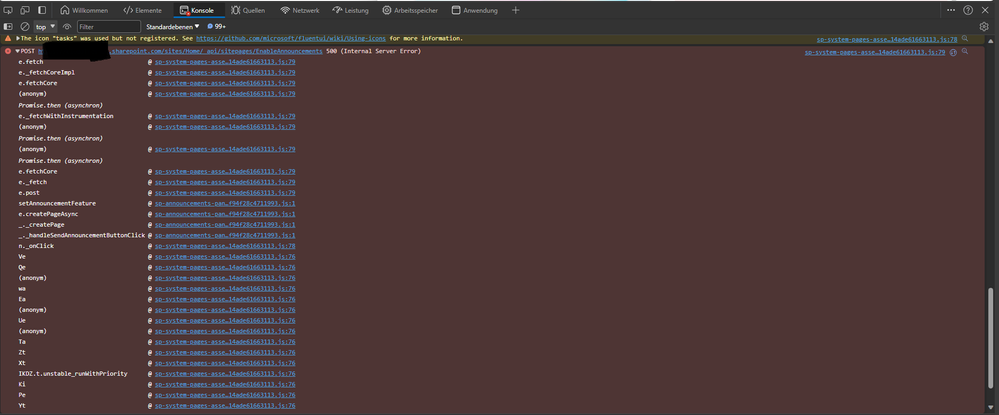Click the warning triangle icon

(x=8, y=39)
